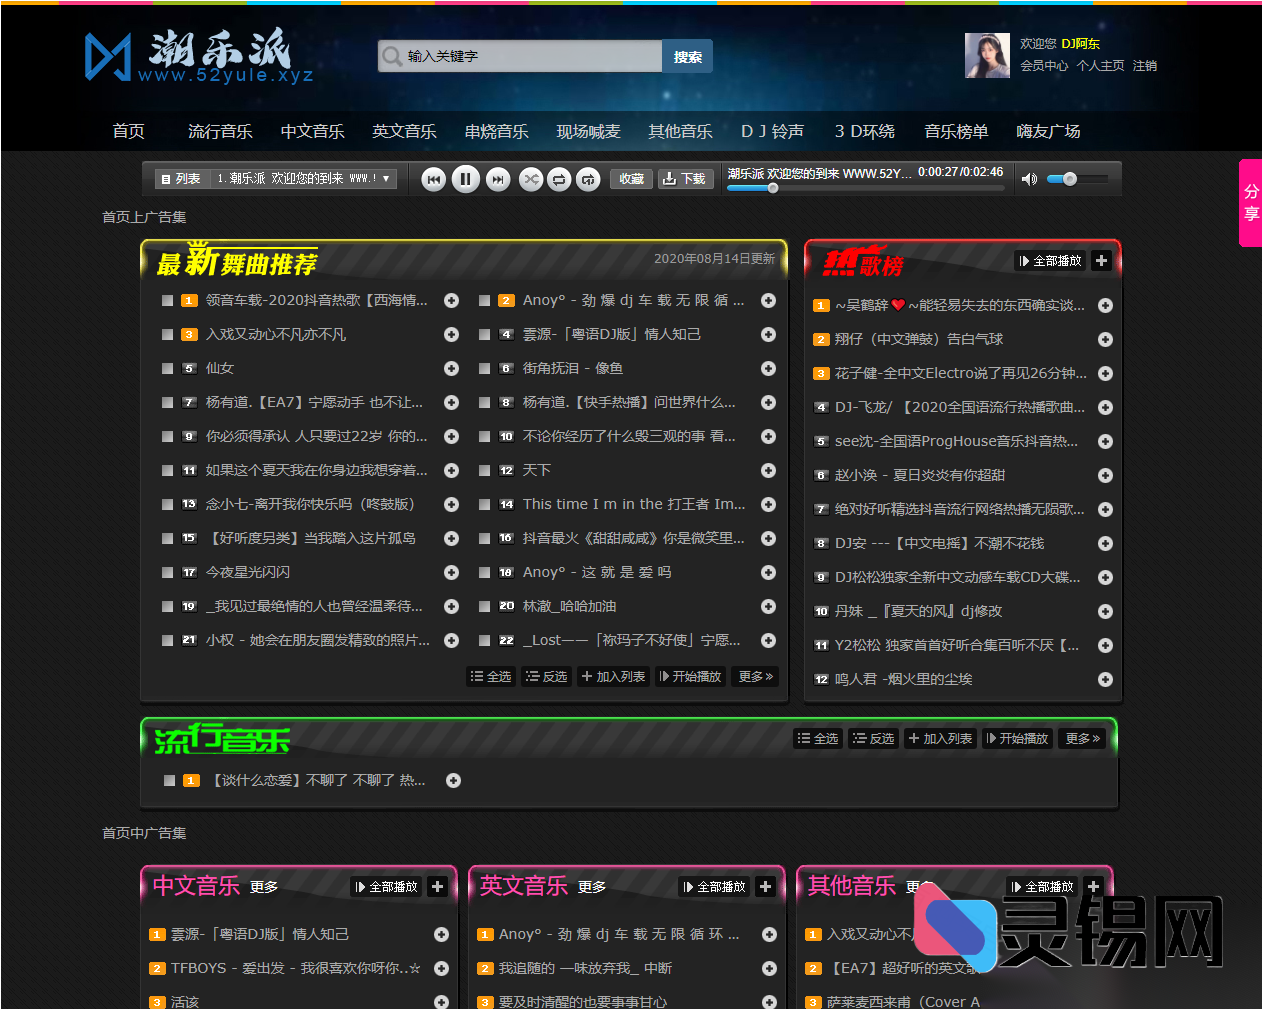Click plus icon in 热歌榜 header
1262x1009 pixels.
tap(1101, 261)
